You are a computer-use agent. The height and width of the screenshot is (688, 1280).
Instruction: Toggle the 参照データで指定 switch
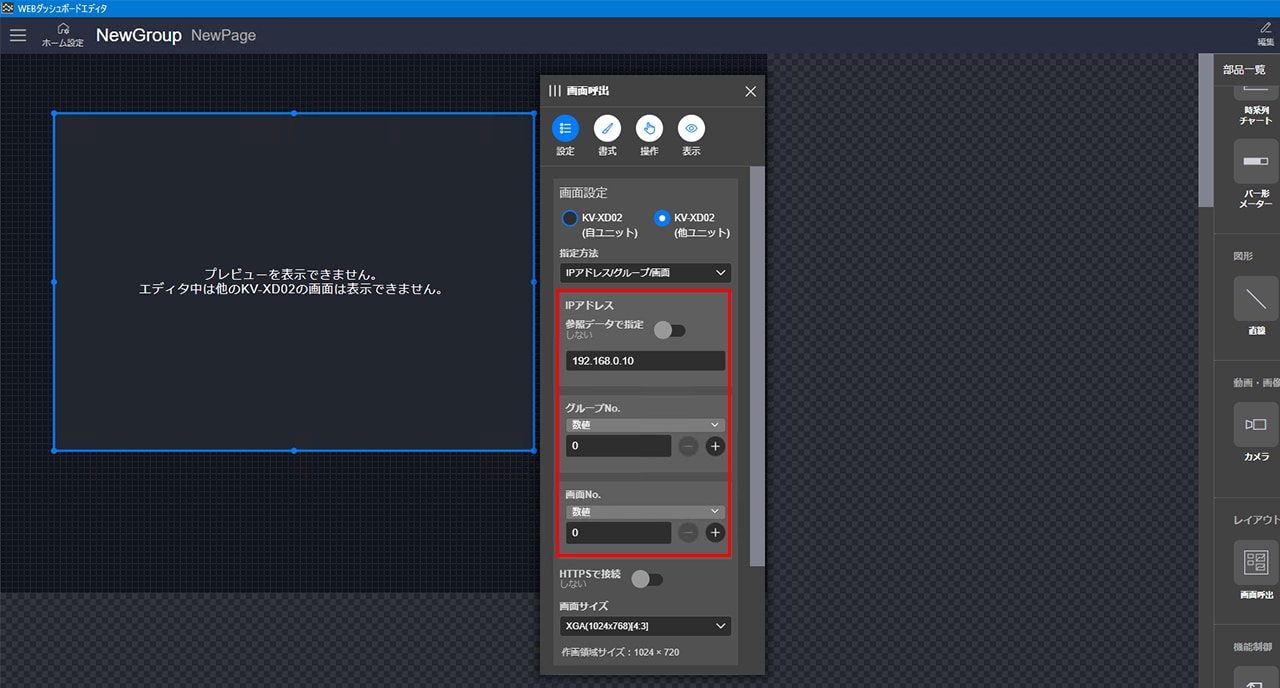point(669,330)
